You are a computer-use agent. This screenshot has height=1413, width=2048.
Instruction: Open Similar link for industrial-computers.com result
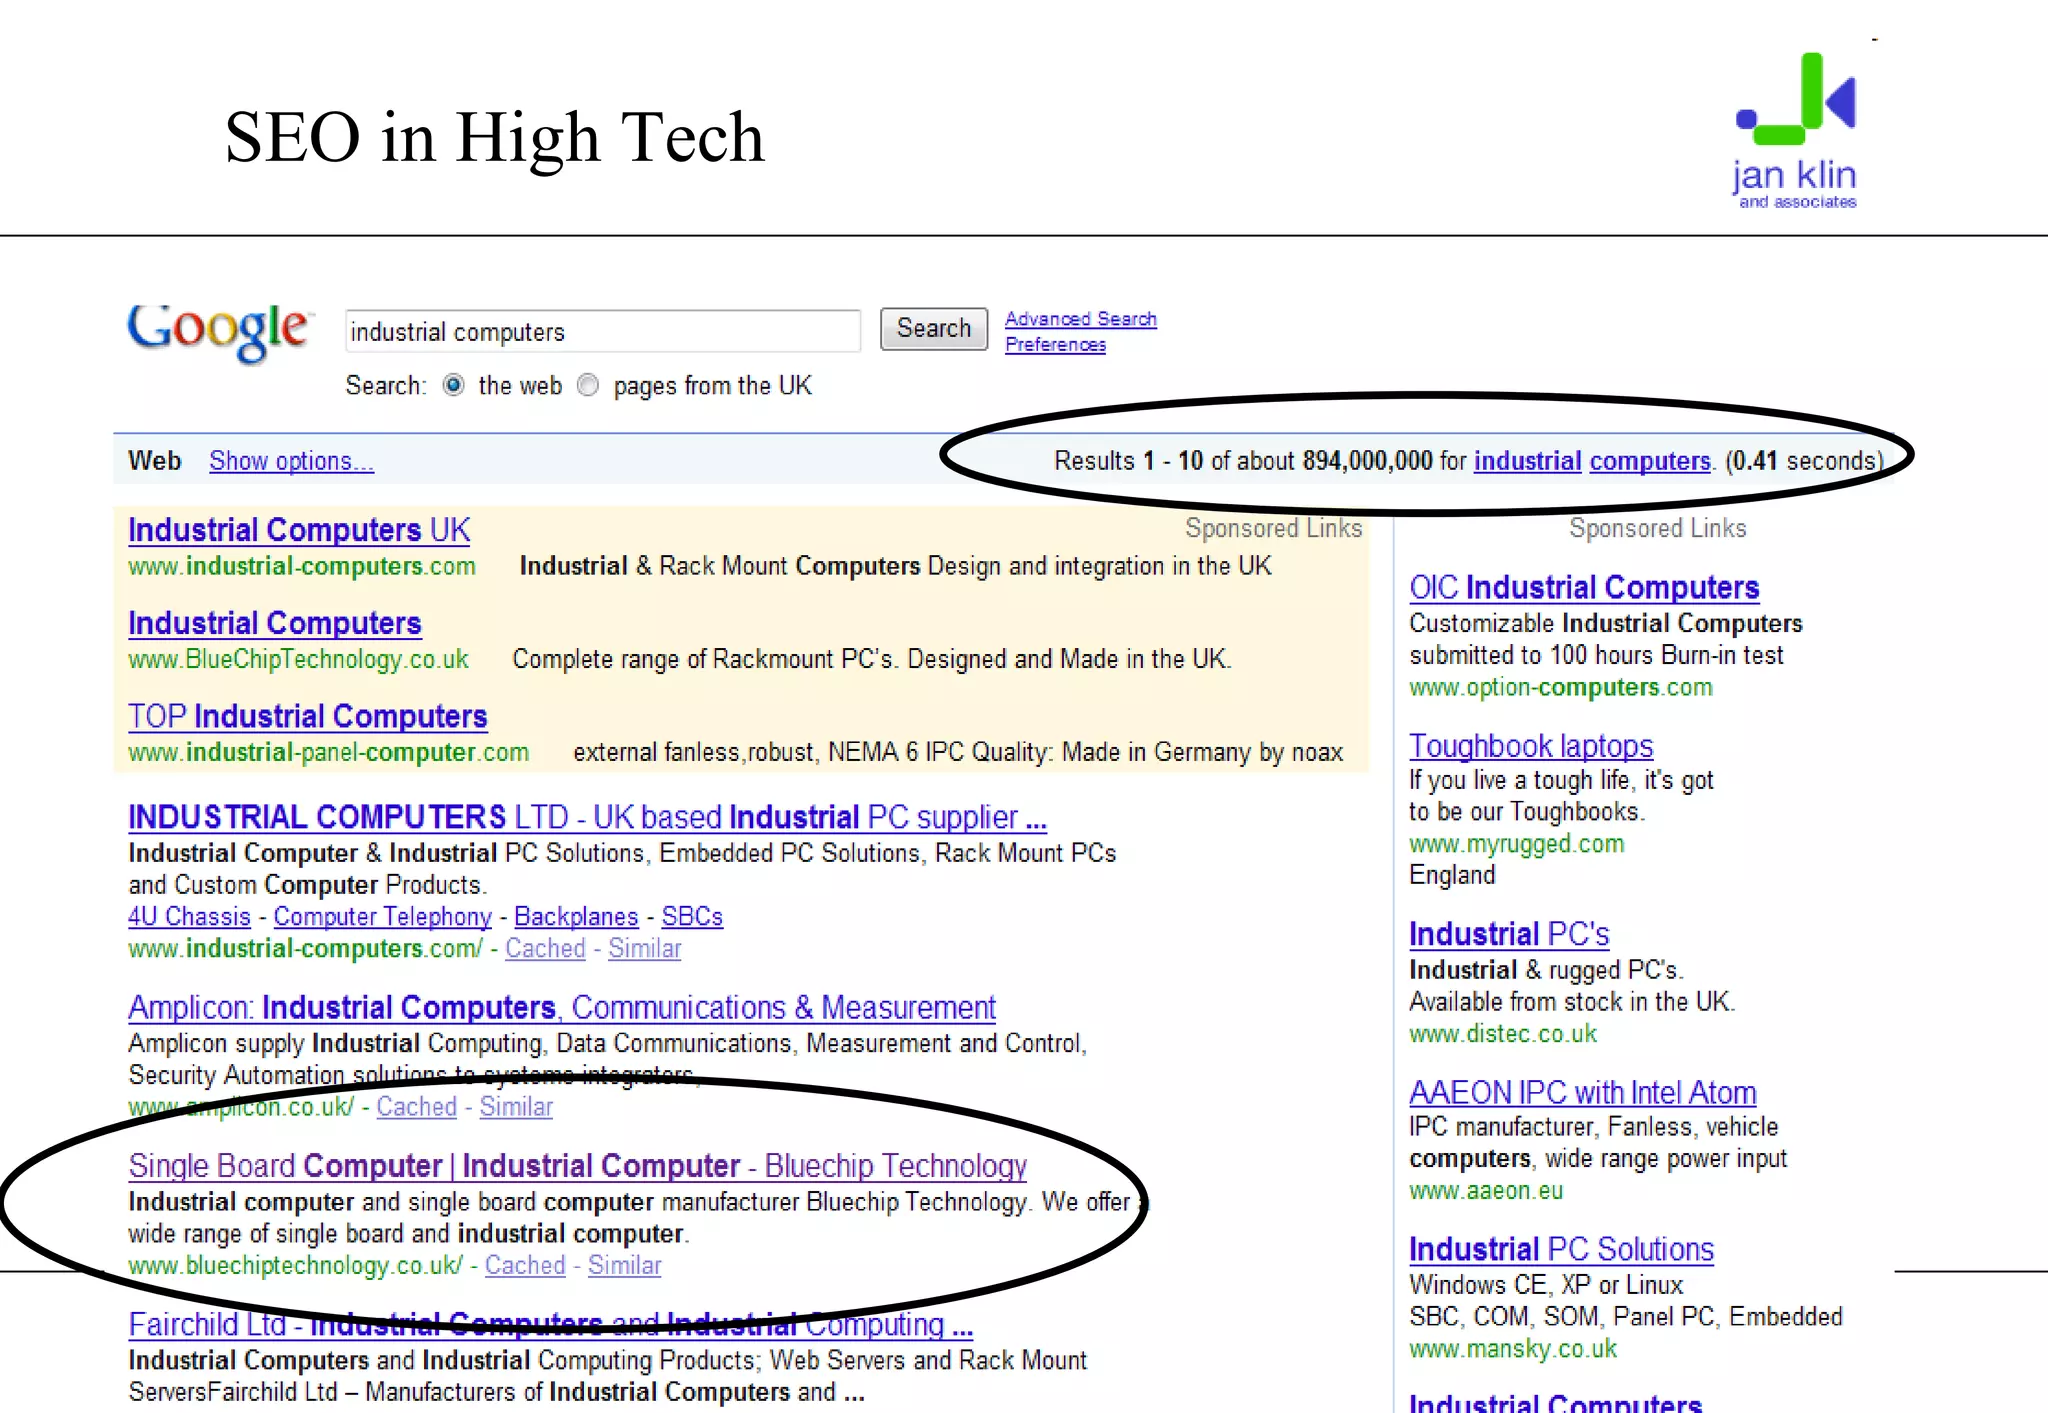[645, 949]
